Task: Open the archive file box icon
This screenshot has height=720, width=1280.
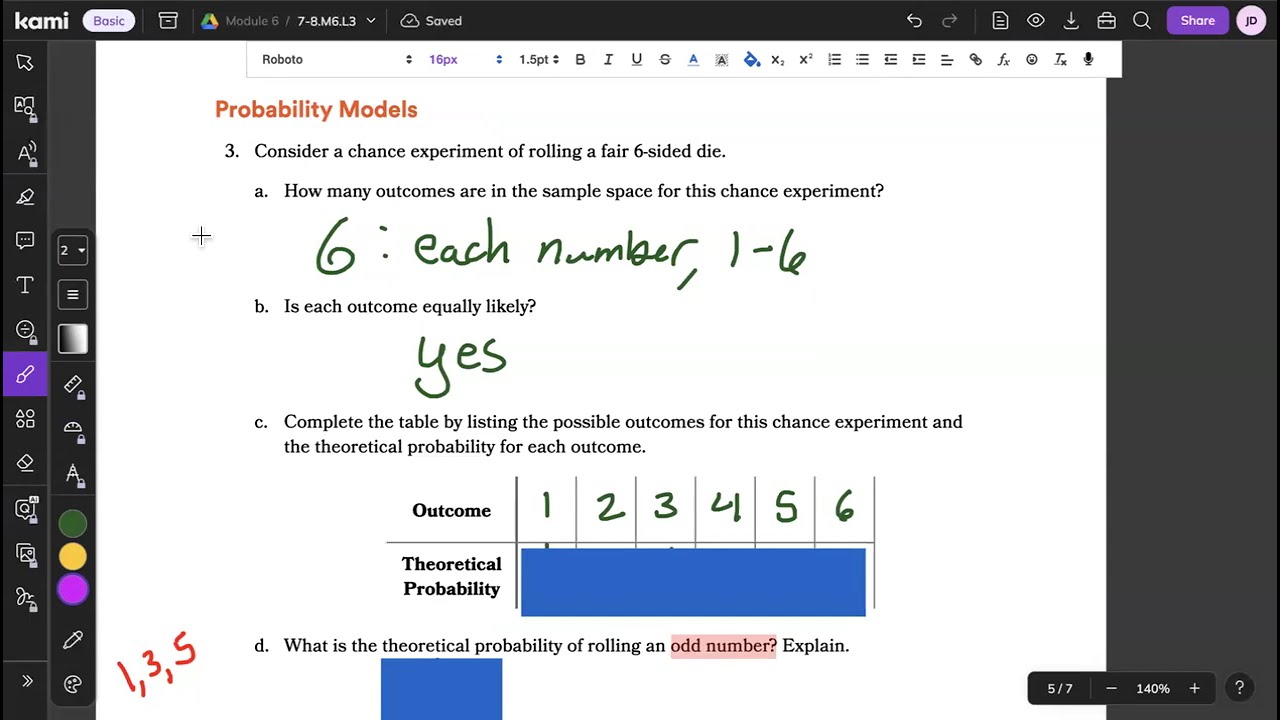Action: click(x=168, y=20)
